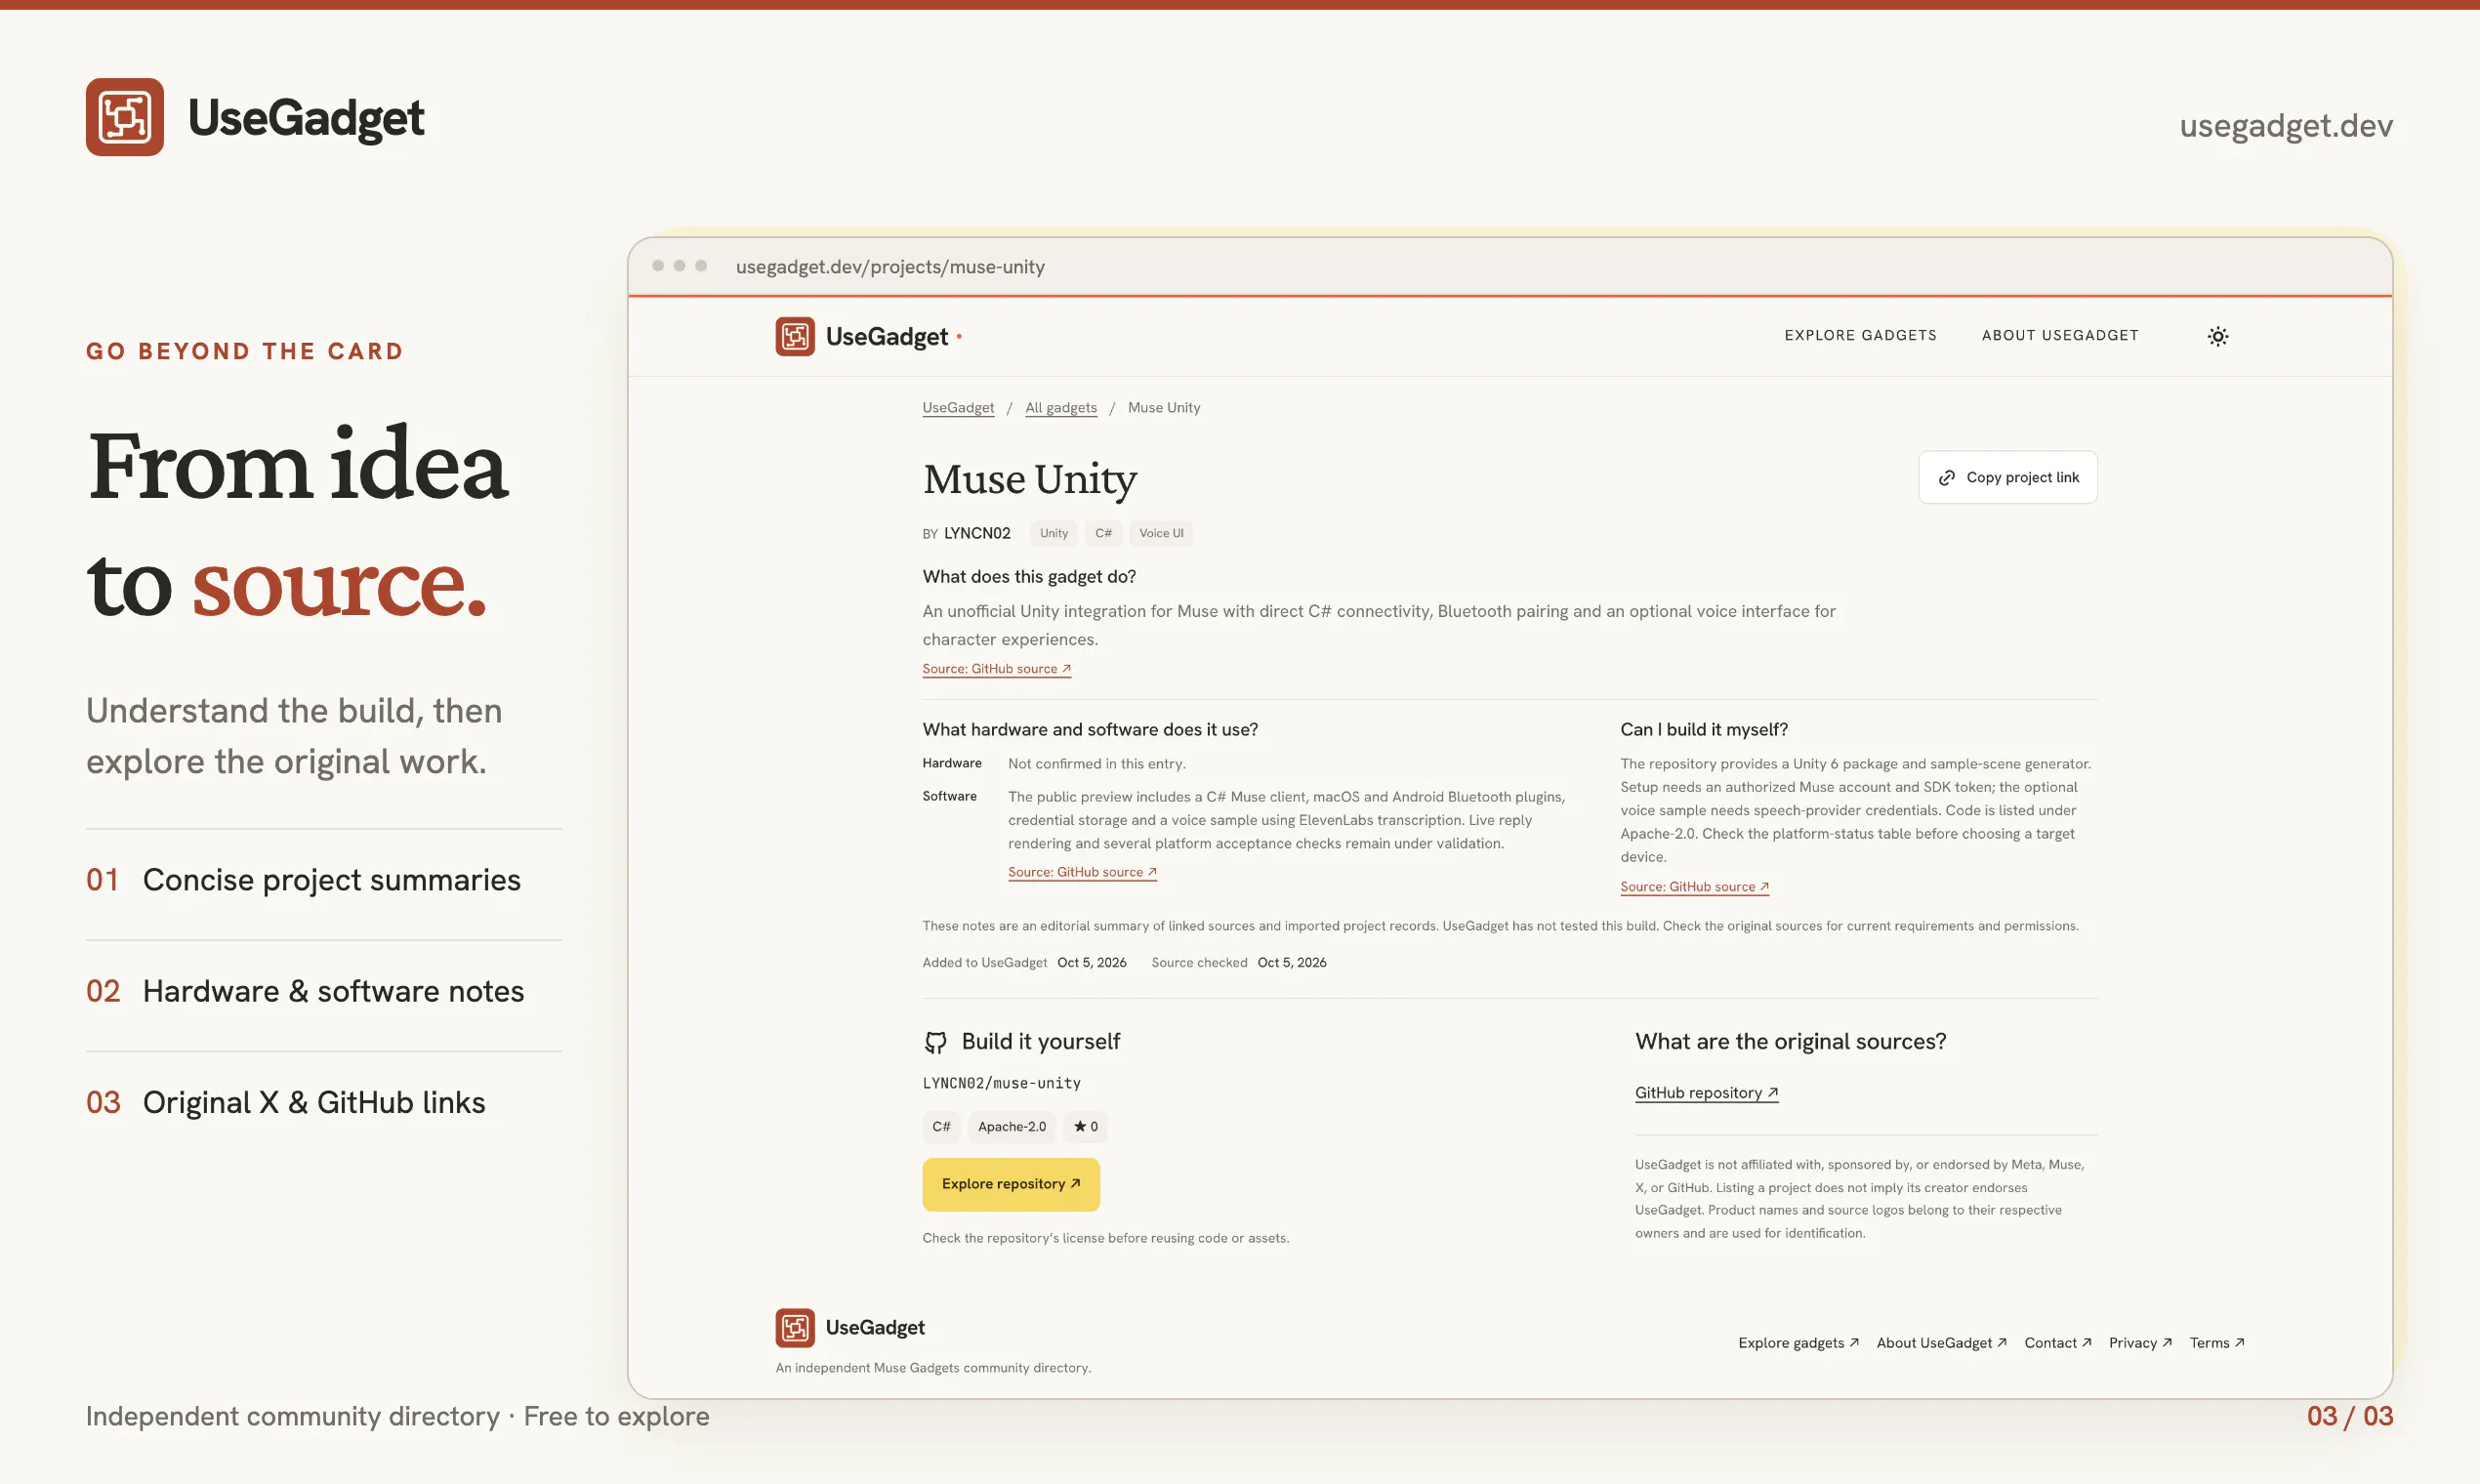Click the C# tag beside the author name
This screenshot has width=2480, height=1484.
point(1103,533)
